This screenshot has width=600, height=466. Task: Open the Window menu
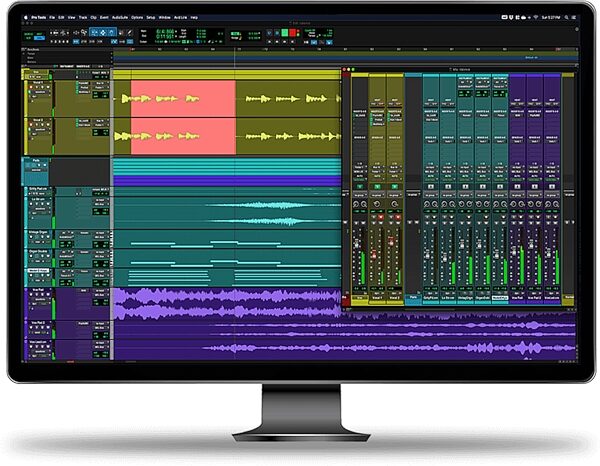click(165, 17)
